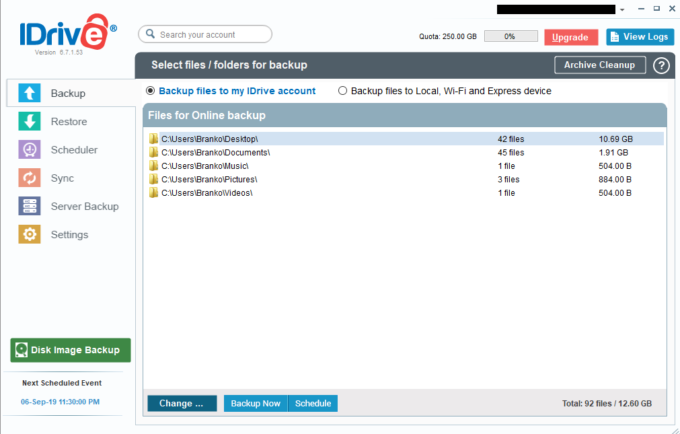Select the C:\Users\Branko\Videos\ row

coord(406,193)
